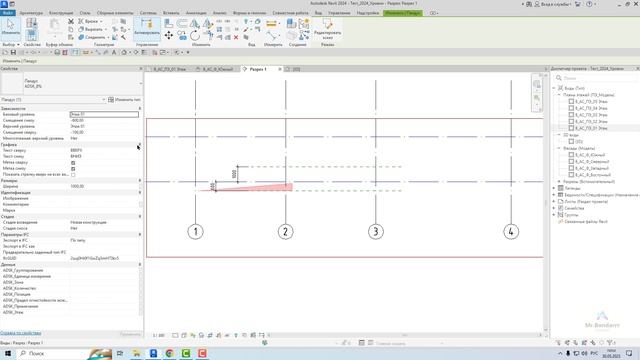Select the Rotate tool

coord(195,36)
